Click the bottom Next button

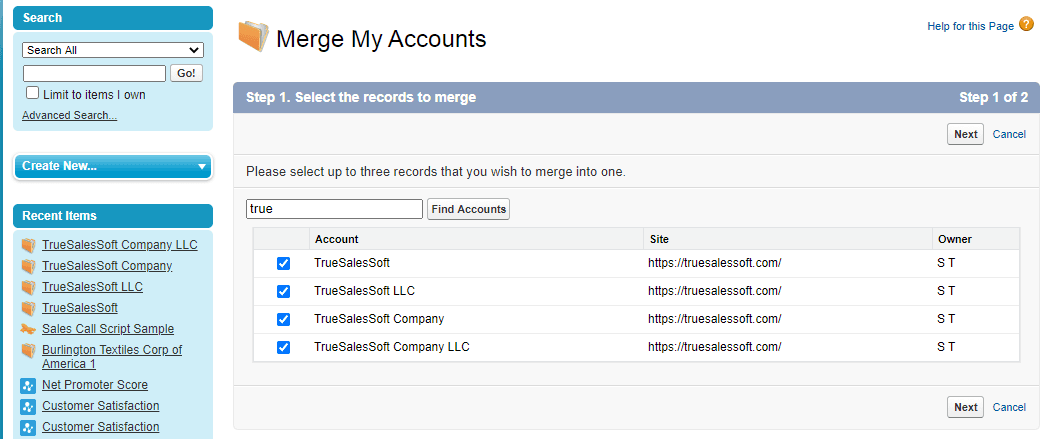click(x=965, y=408)
